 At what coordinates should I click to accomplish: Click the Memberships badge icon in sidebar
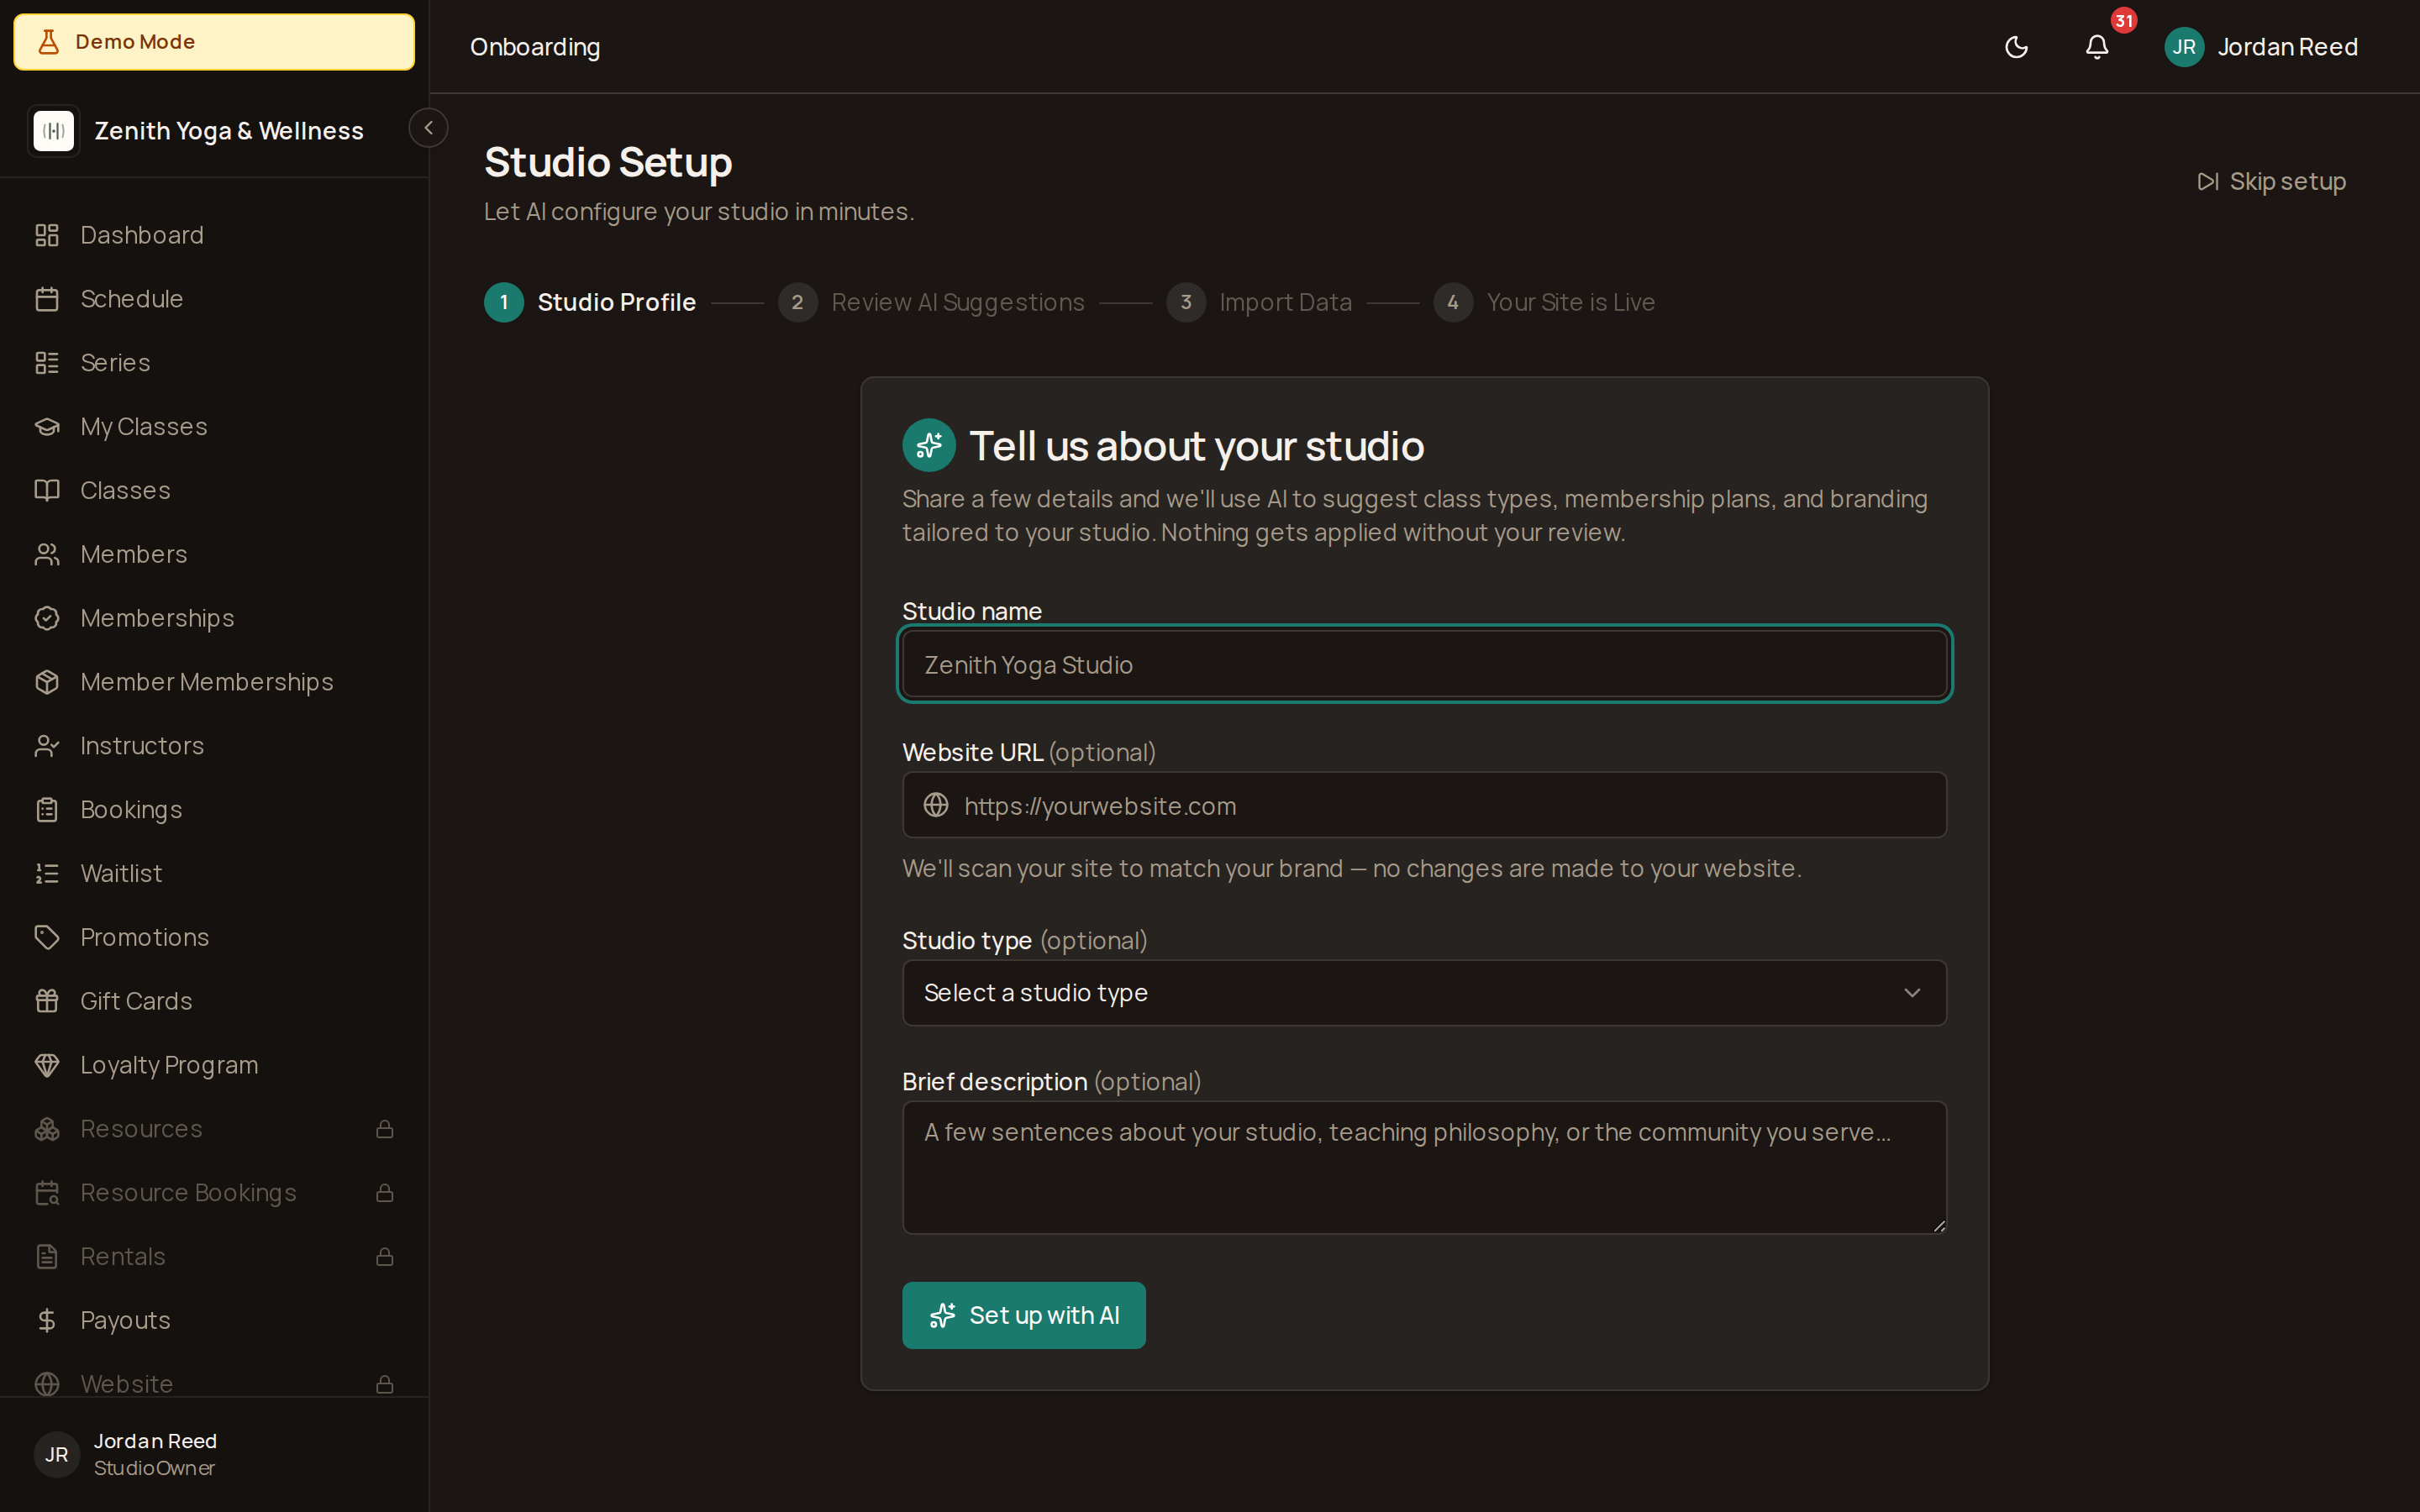[x=49, y=618]
